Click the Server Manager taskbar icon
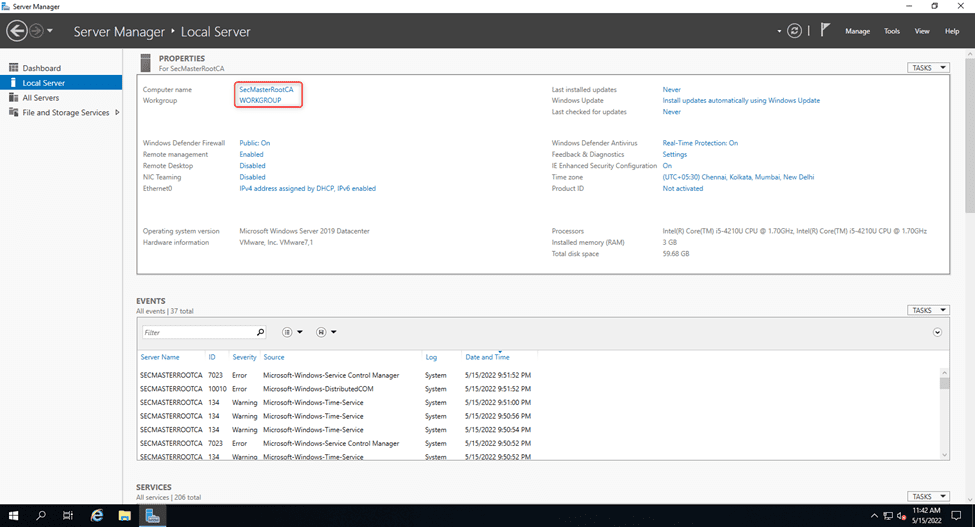The width and height of the screenshot is (975, 527). coord(153,516)
